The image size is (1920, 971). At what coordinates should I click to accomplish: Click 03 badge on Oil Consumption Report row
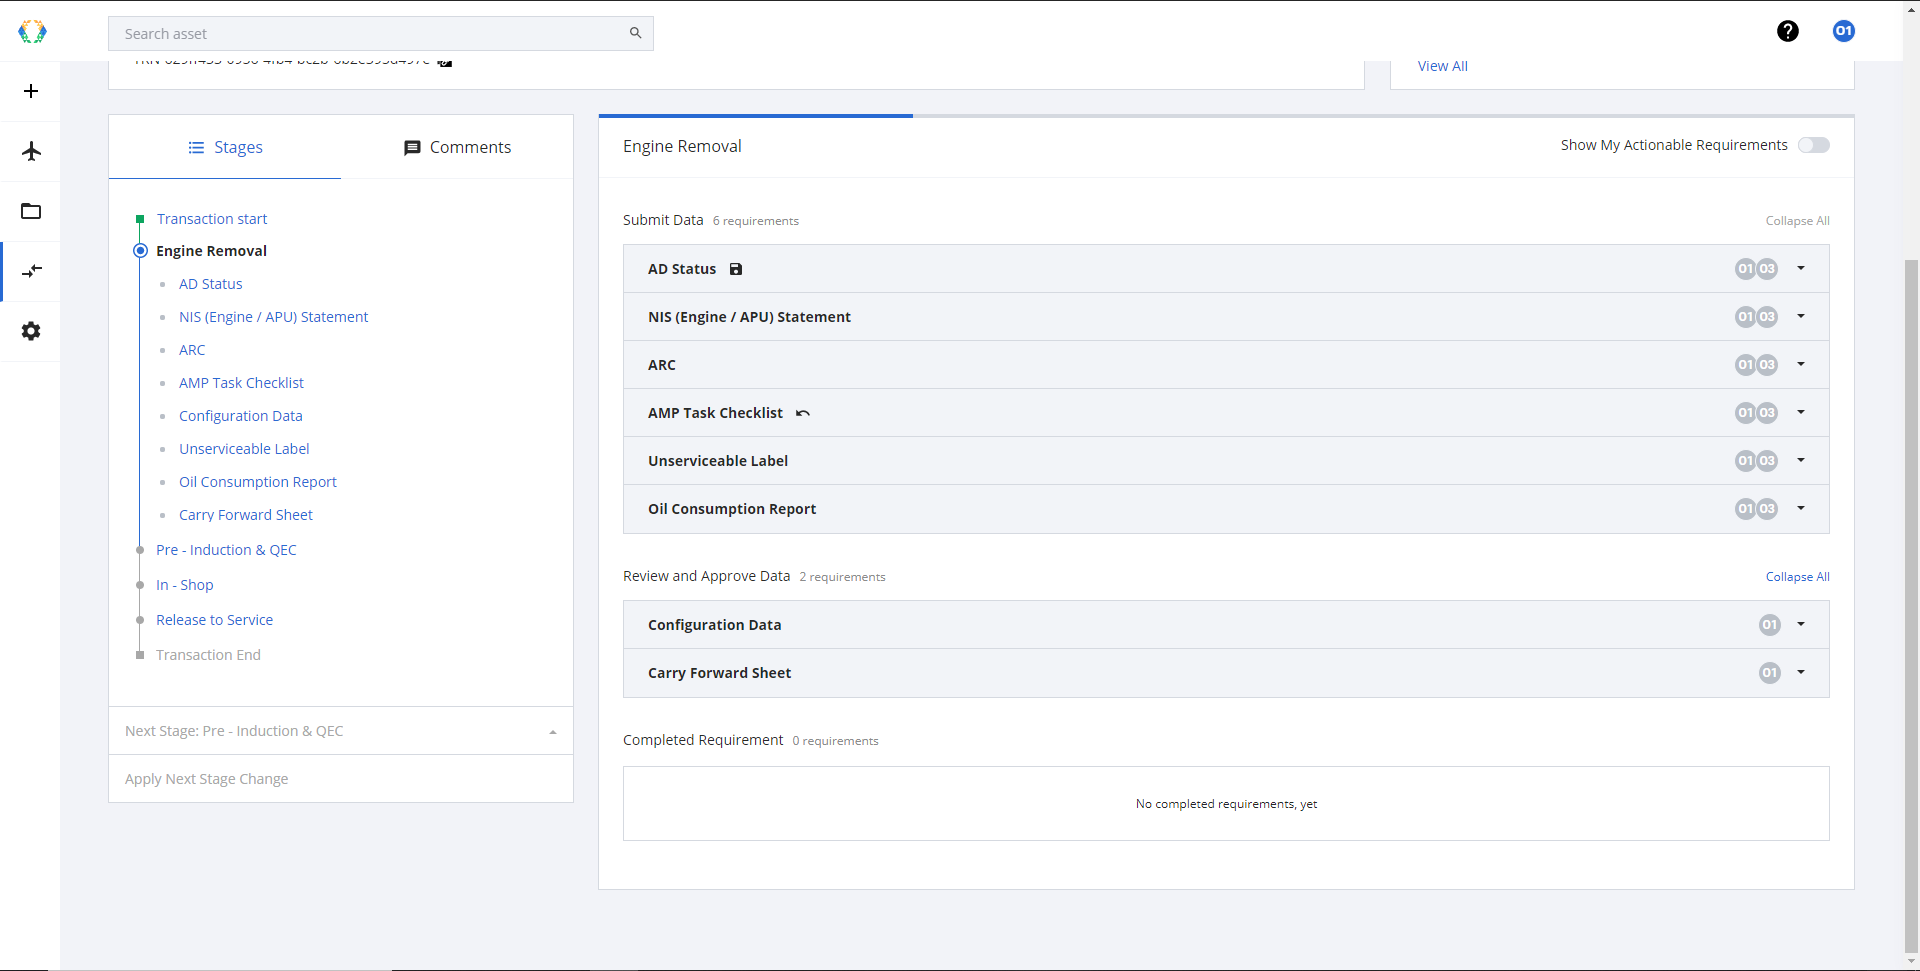(x=1767, y=509)
